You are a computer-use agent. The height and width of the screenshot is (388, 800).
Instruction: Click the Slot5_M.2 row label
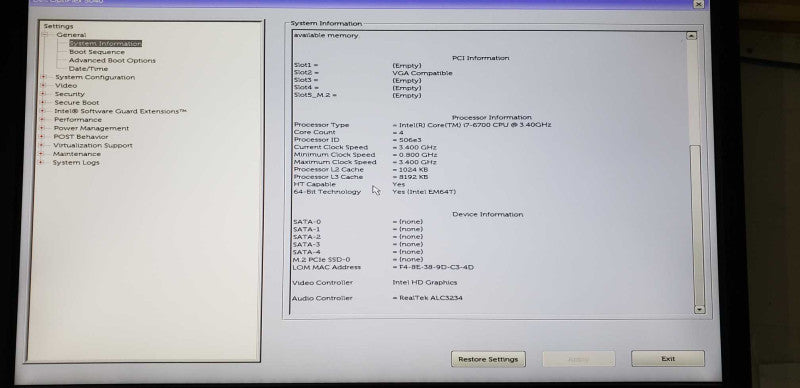pos(315,95)
